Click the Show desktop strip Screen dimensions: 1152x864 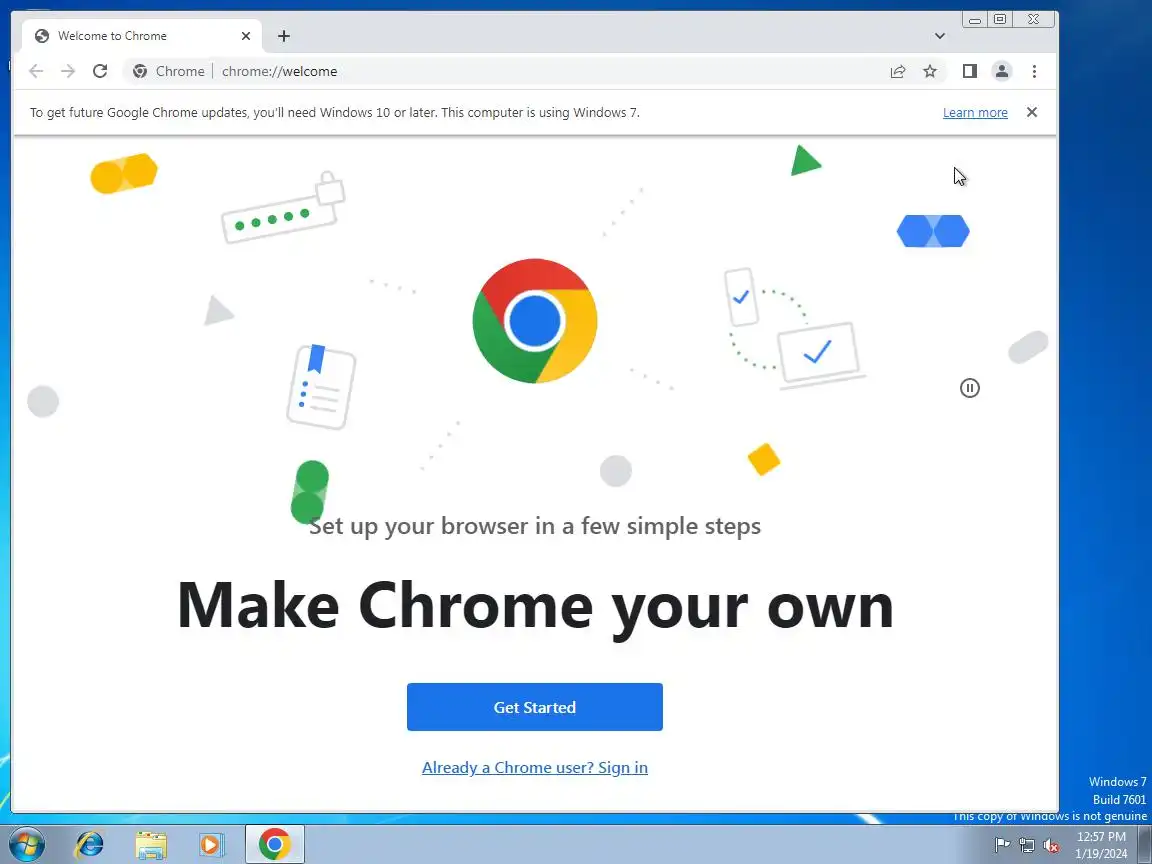click(1145, 845)
